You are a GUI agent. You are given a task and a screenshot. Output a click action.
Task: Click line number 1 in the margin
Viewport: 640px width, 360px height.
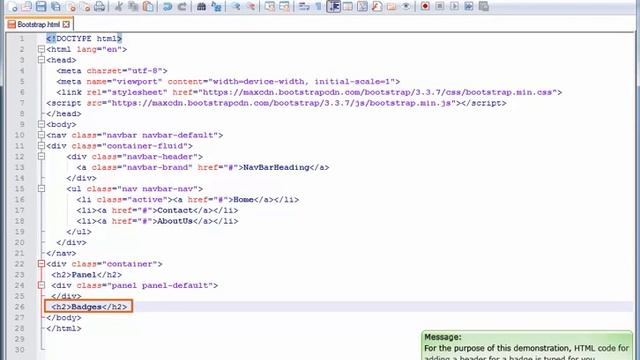(22, 39)
